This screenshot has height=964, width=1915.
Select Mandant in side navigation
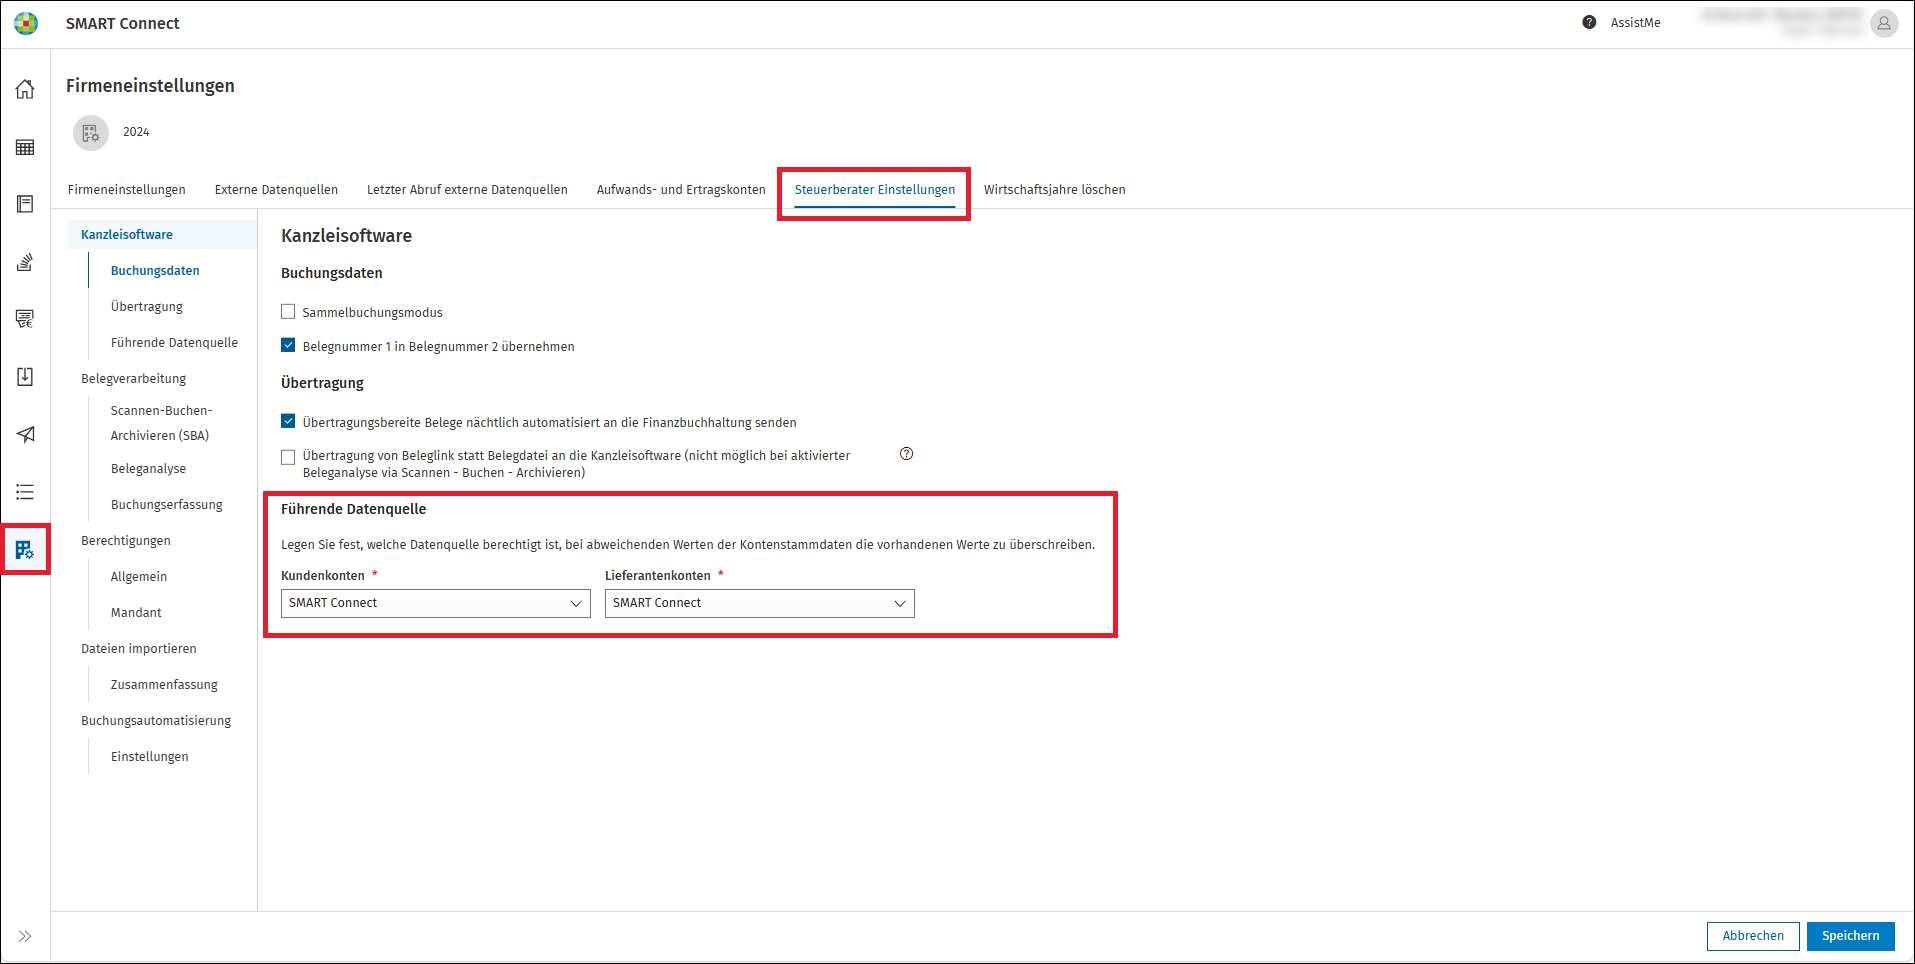point(136,613)
